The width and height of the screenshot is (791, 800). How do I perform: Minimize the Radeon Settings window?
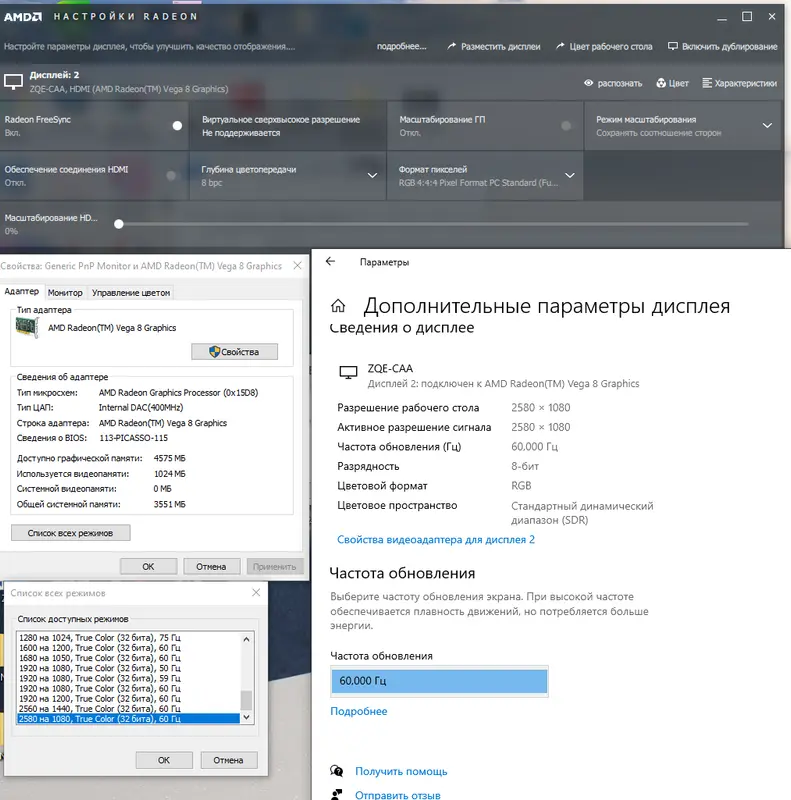click(722, 17)
